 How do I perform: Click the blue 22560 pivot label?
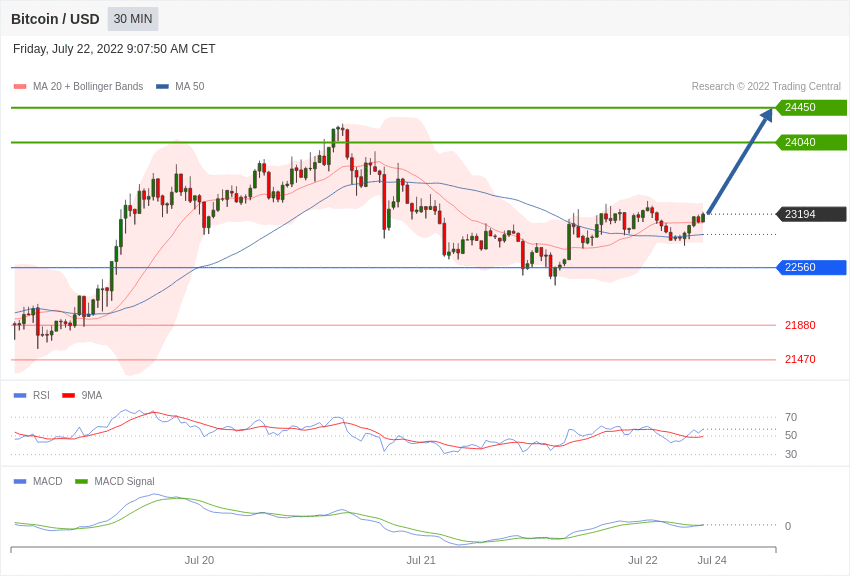[811, 267]
